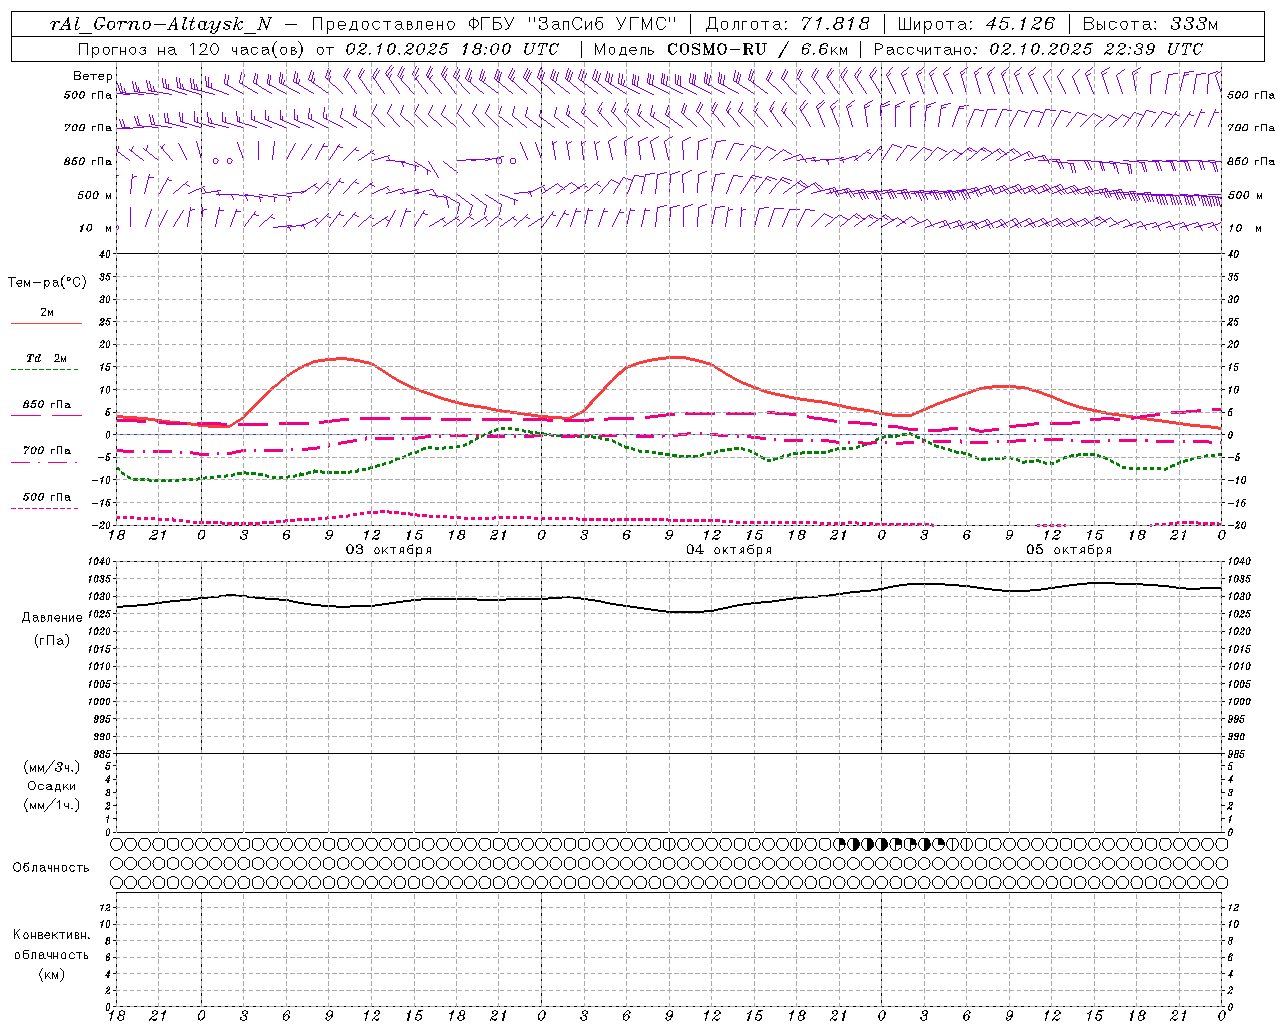Click the dotted line sample under 500 гПа legend
Screen dimensions: 1280x1024
[x=45, y=508]
